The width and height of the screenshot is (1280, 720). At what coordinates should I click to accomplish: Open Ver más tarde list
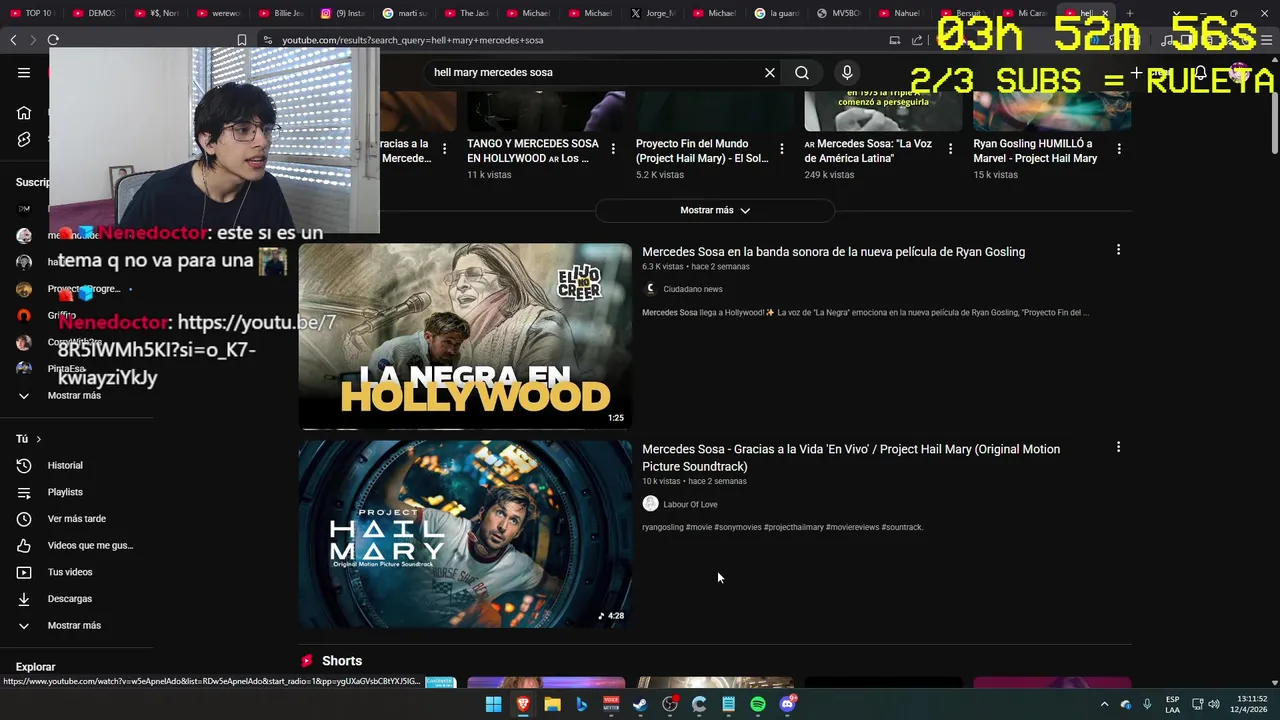[75, 519]
